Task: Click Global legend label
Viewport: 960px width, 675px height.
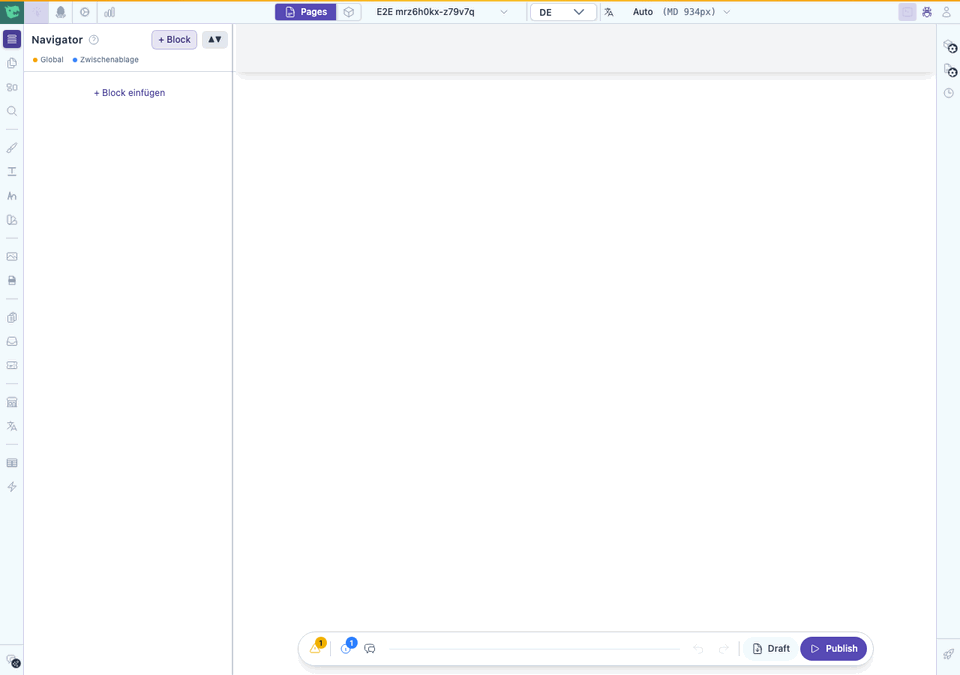Action: (52, 59)
